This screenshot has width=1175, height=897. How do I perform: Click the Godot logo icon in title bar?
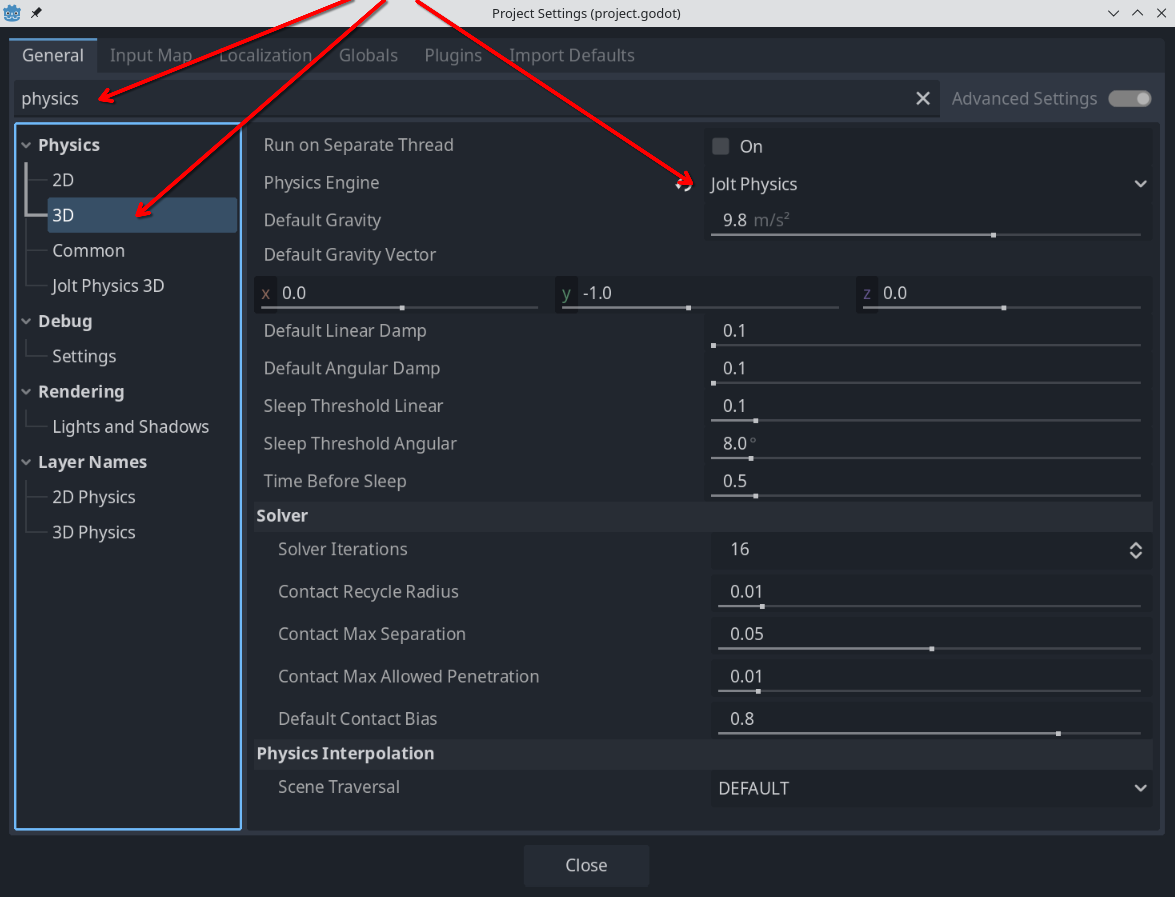tap(14, 13)
